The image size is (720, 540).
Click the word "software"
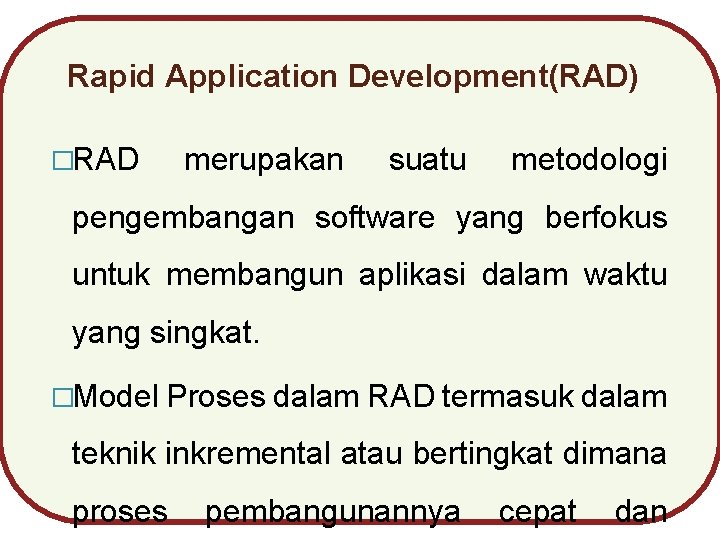375,218
